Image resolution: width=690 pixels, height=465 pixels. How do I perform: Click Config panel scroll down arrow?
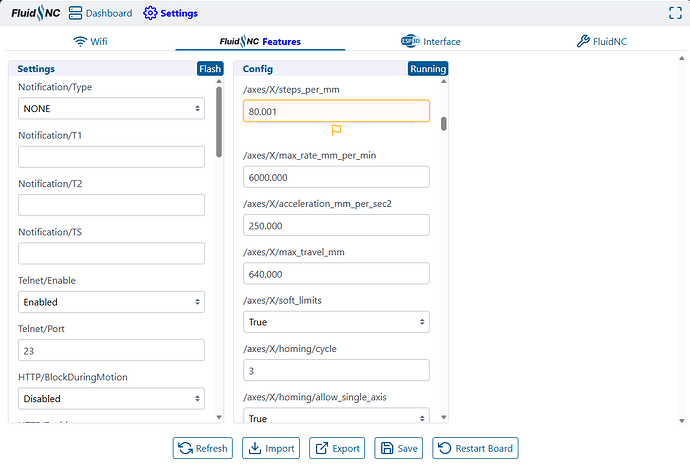(444, 417)
